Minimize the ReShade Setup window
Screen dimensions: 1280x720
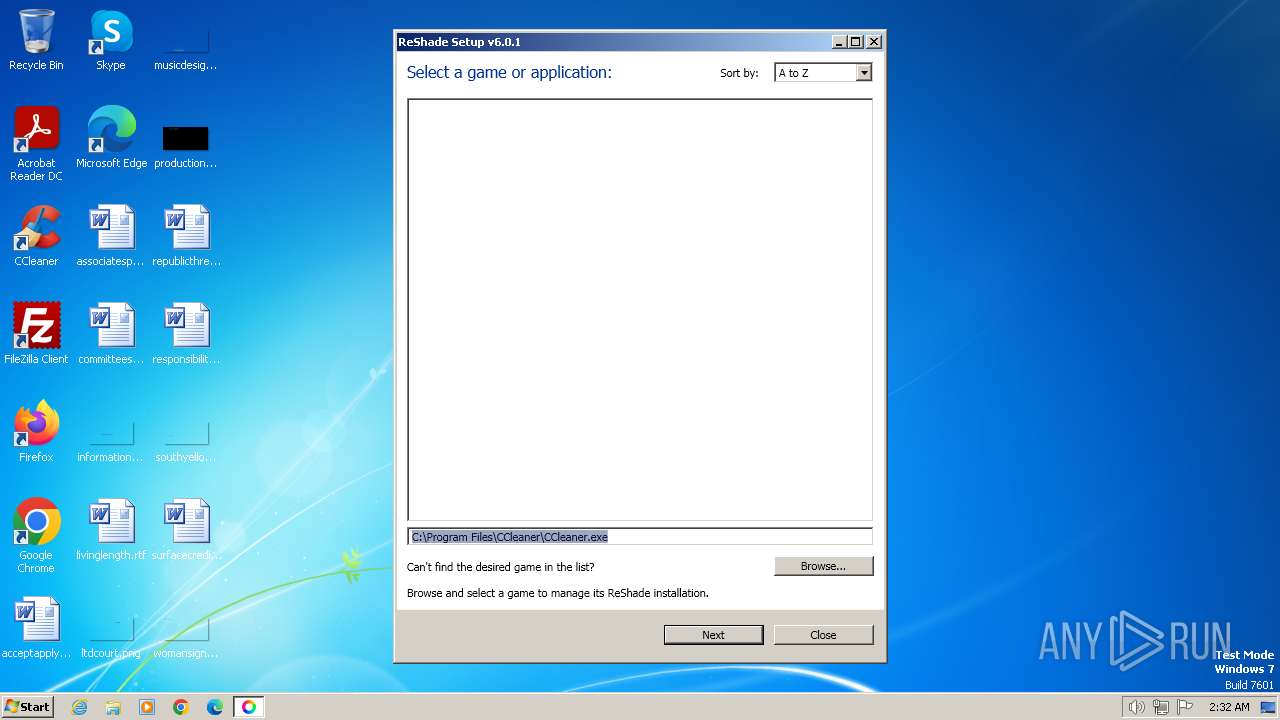[x=839, y=42]
